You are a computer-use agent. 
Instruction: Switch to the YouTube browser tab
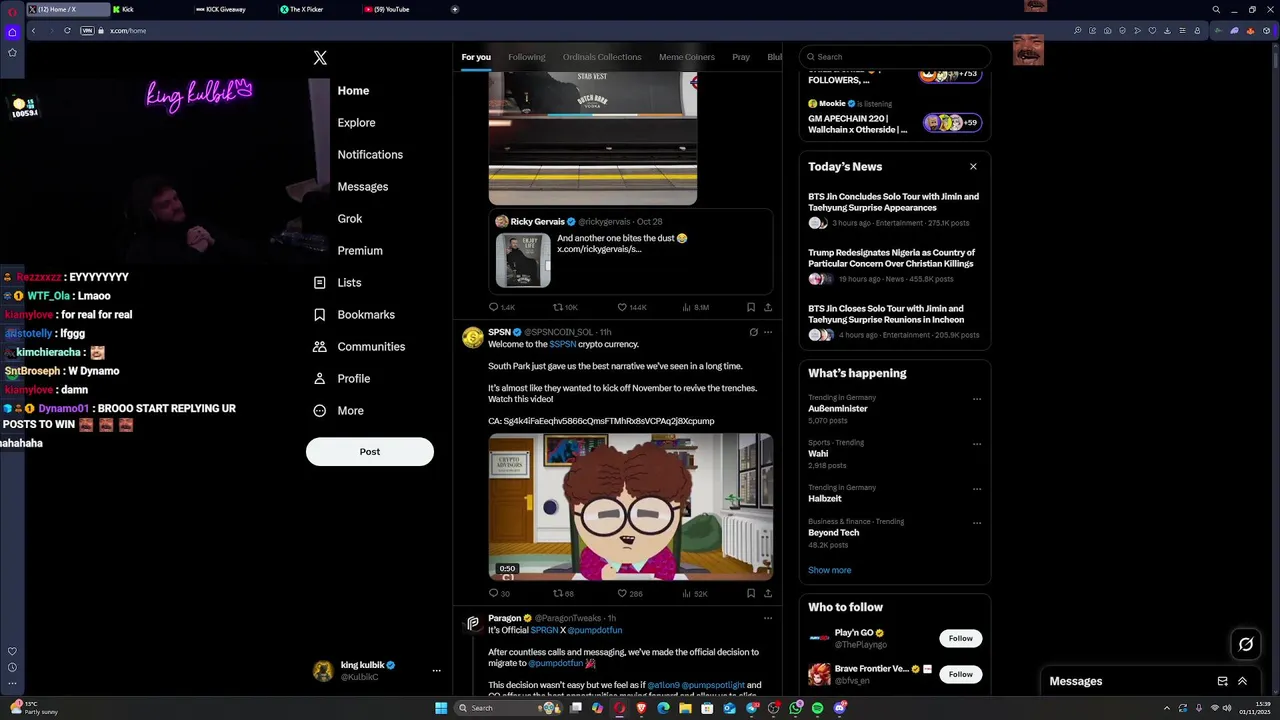pyautogui.click(x=402, y=9)
